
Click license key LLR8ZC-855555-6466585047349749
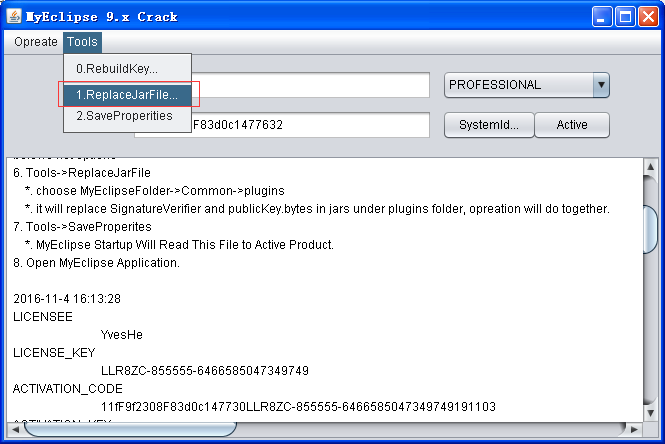205,371
